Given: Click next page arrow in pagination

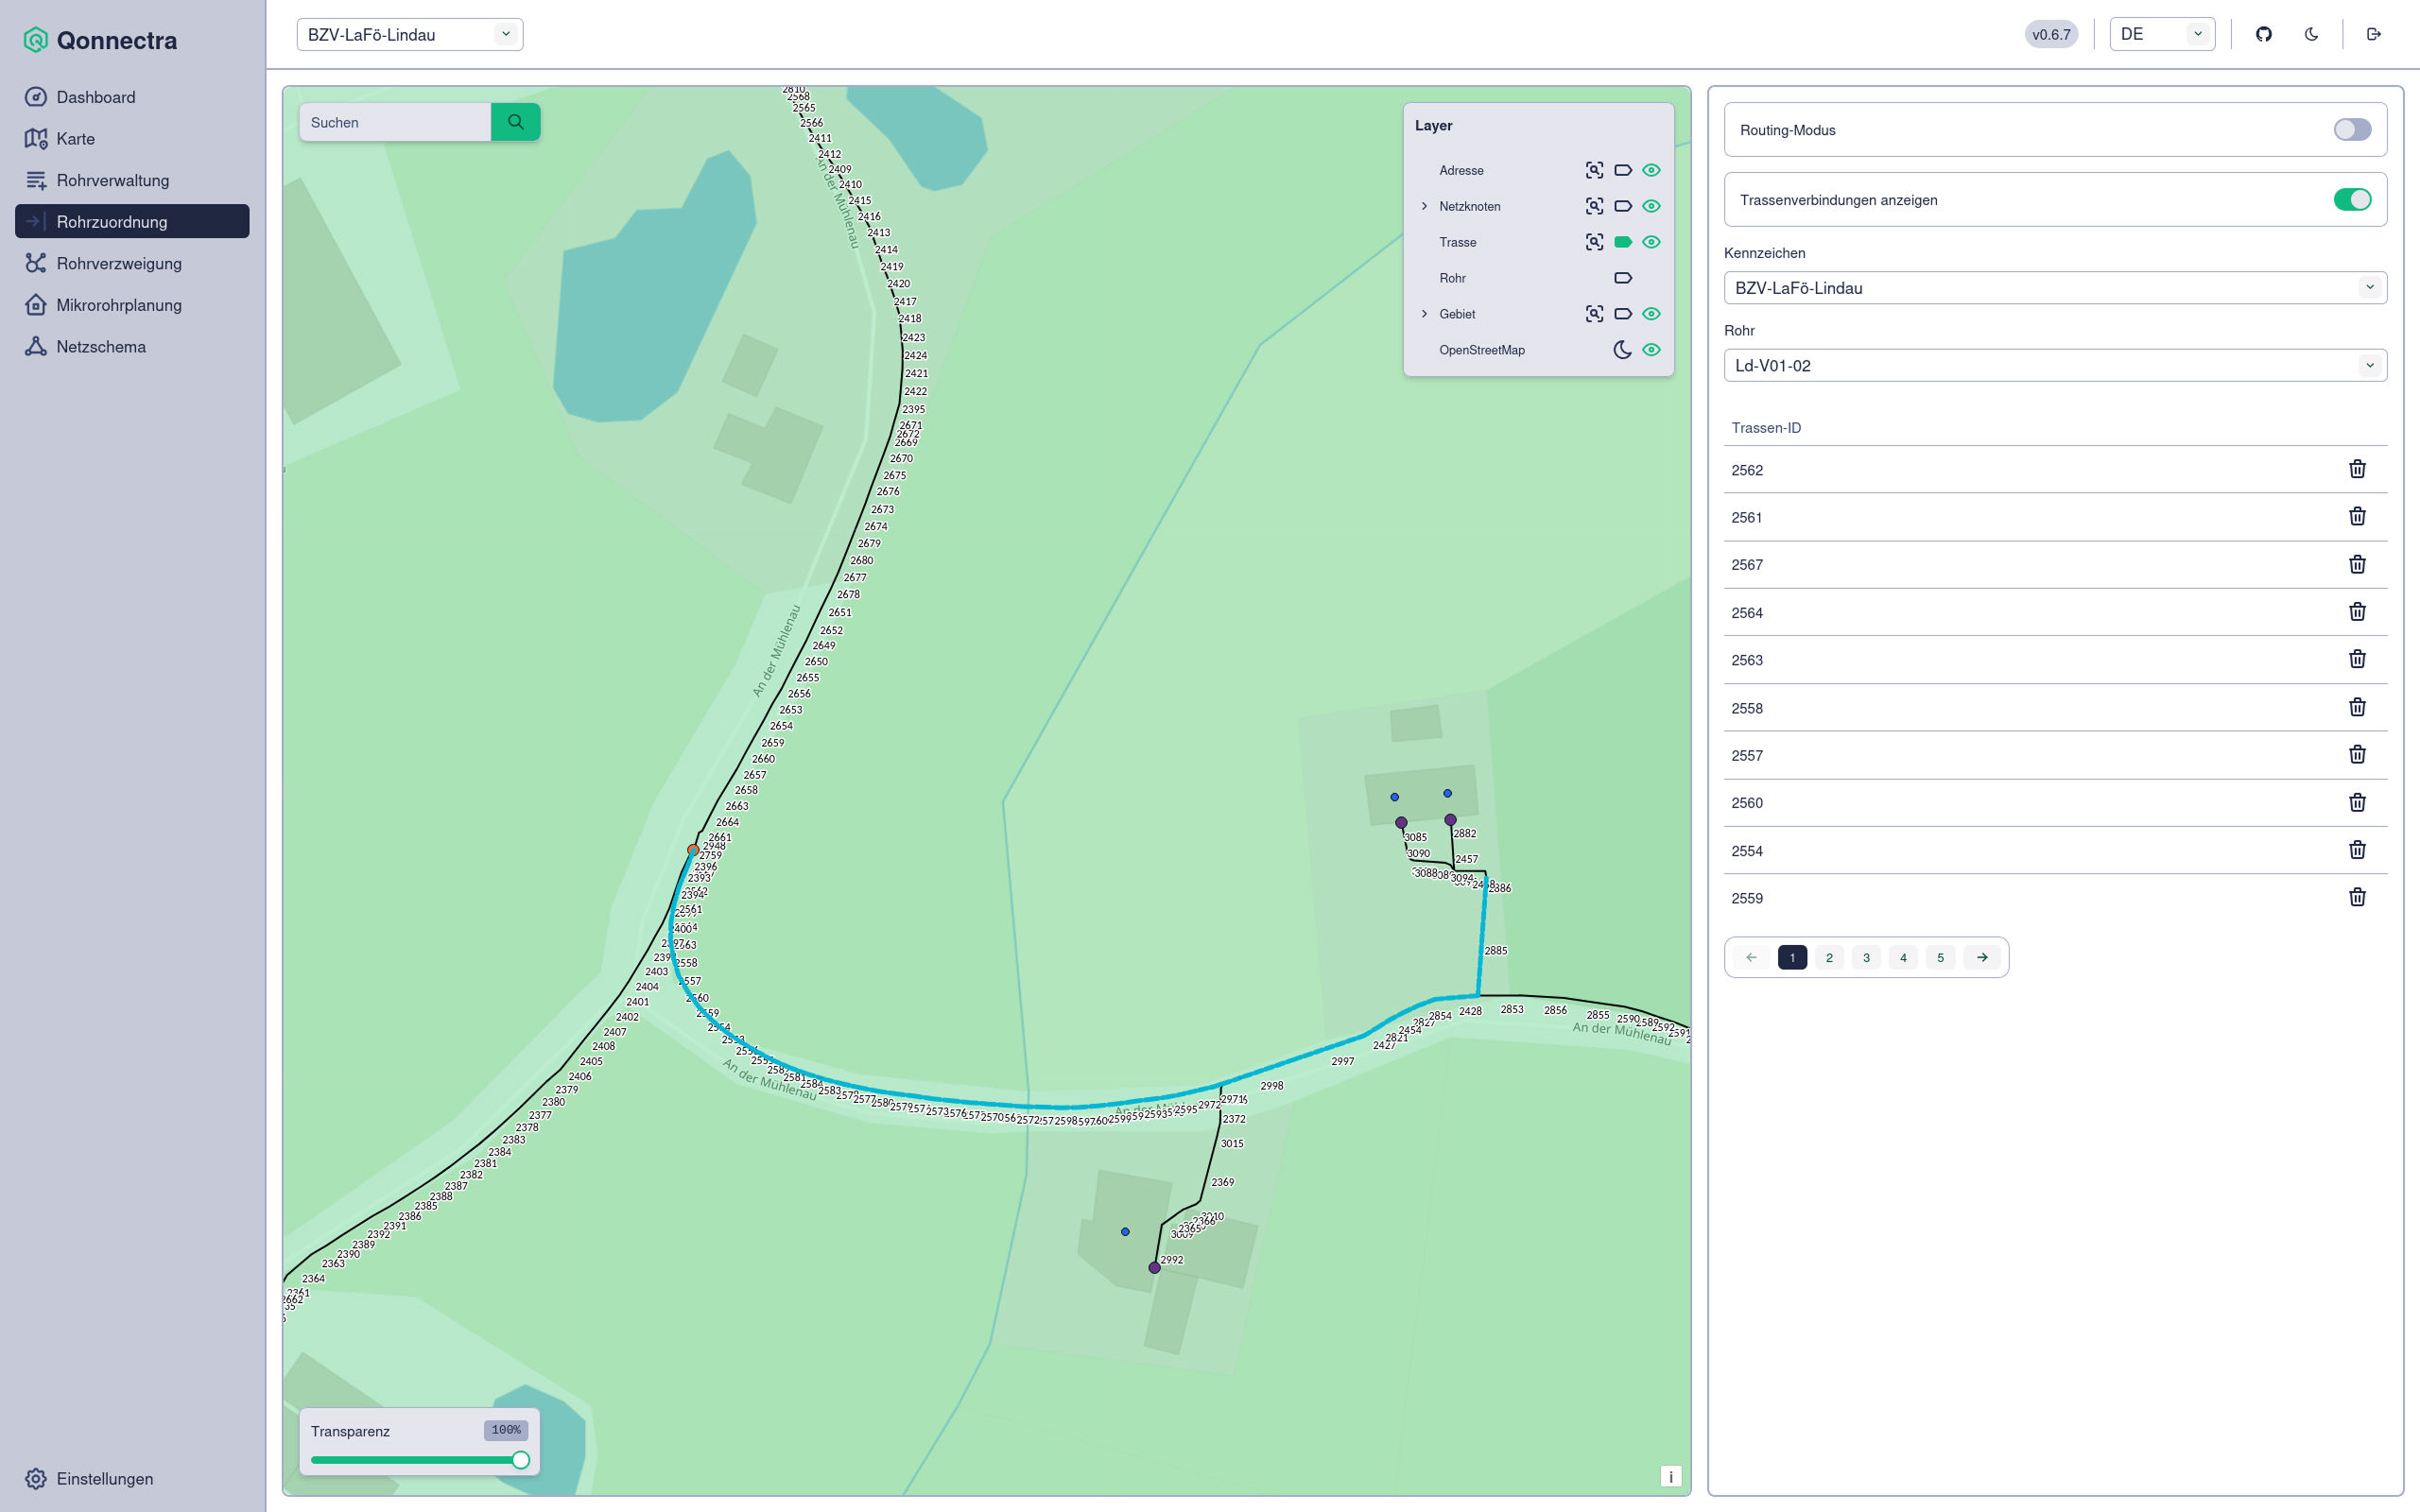Looking at the screenshot, I should click(x=1981, y=957).
